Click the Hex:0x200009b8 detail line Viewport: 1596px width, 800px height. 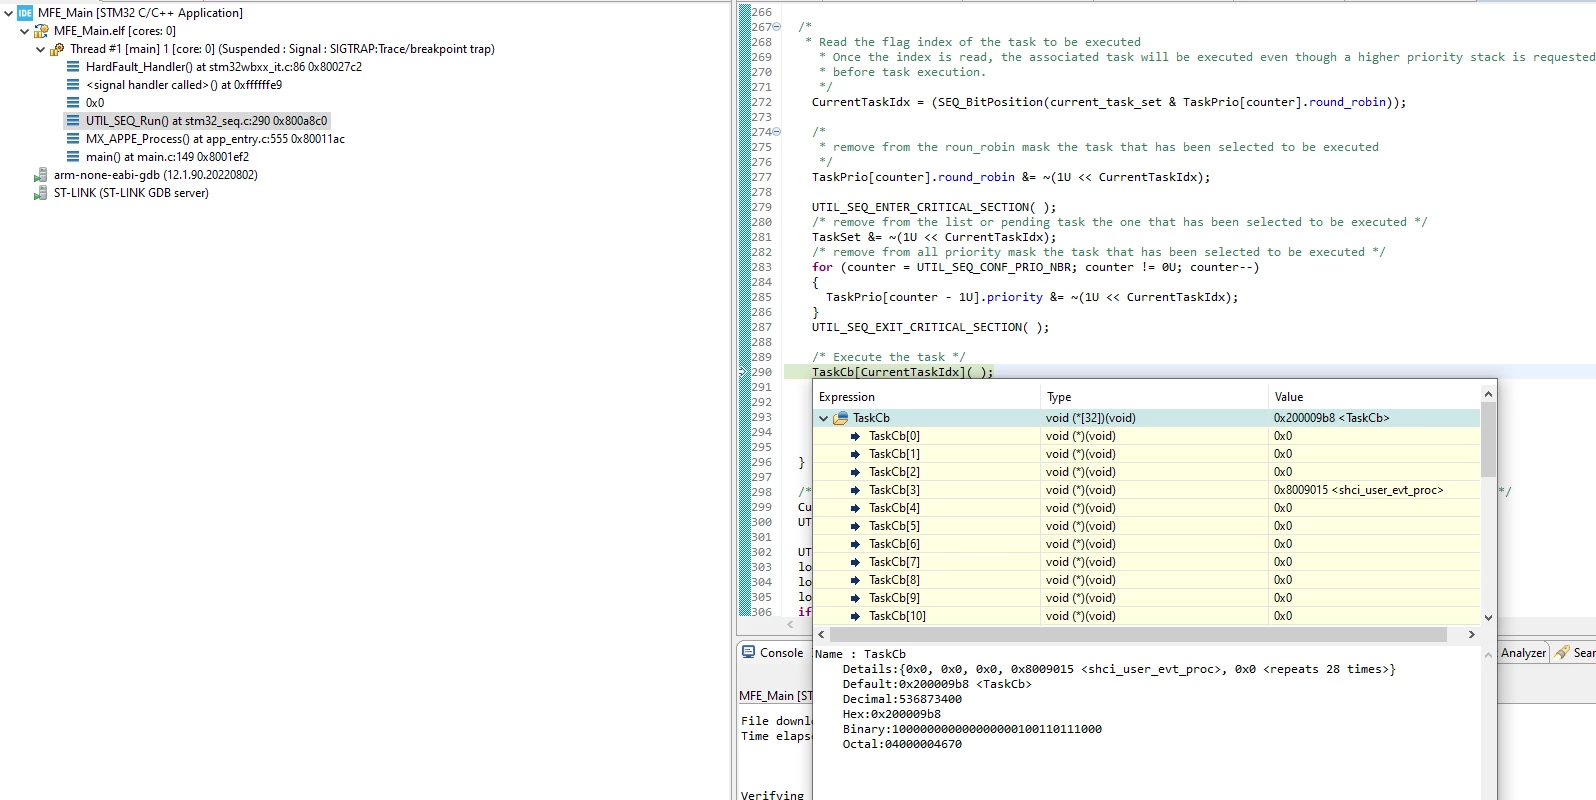click(891, 714)
